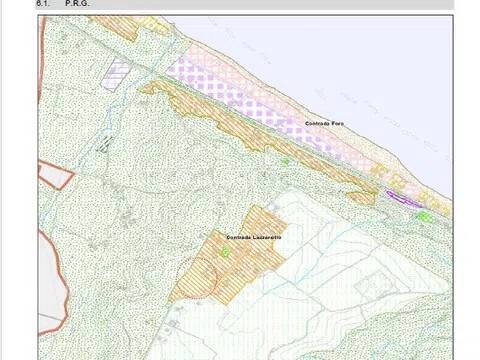Click the yellow patterned zone near lower coast
480x360 pixels.
(x=410, y=188)
